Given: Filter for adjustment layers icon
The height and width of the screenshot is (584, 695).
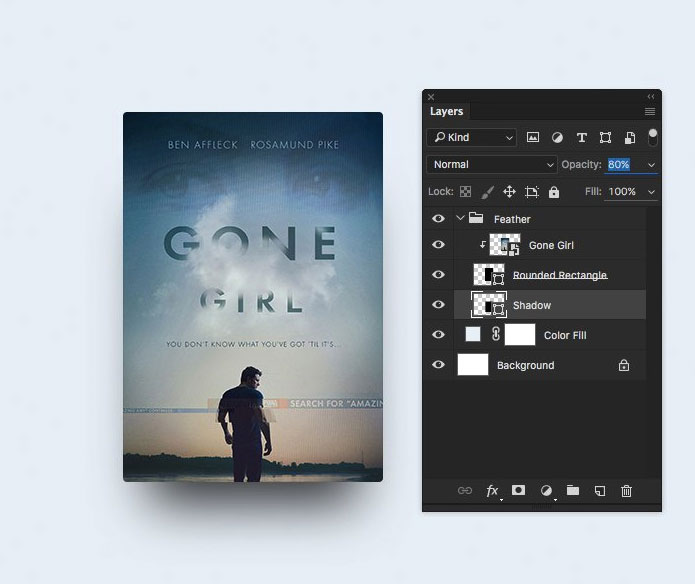Looking at the screenshot, I should point(557,138).
